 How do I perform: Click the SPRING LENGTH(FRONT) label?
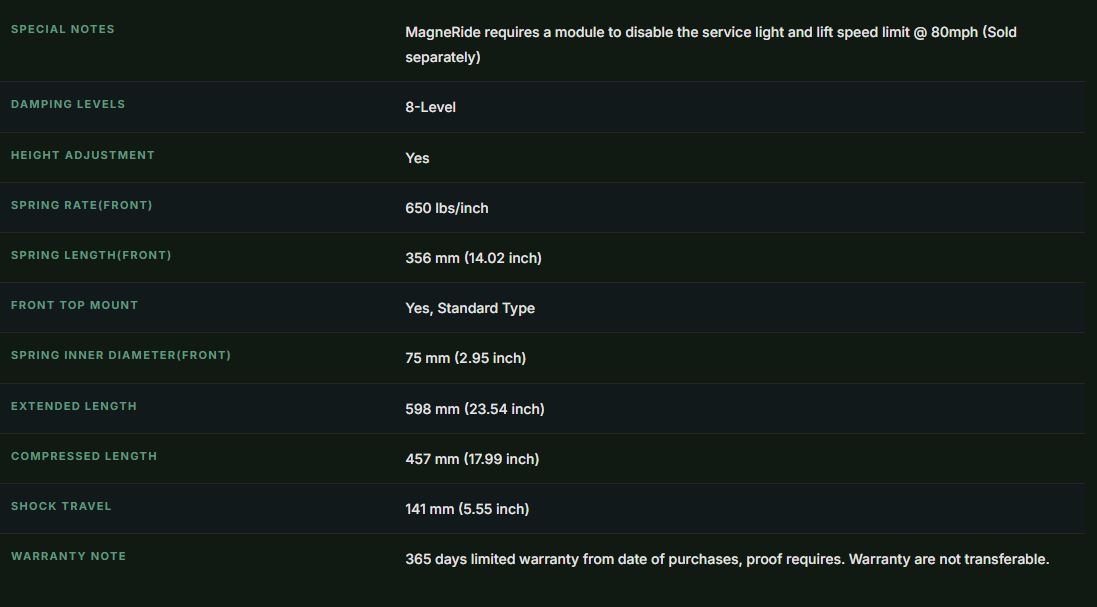tap(91, 255)
